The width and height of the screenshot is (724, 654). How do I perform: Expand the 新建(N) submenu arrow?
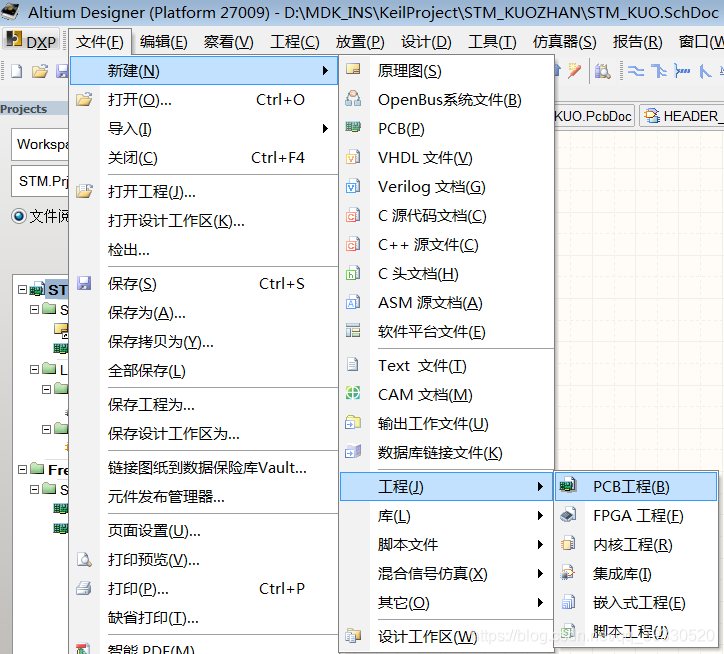[x=326, y=71]
